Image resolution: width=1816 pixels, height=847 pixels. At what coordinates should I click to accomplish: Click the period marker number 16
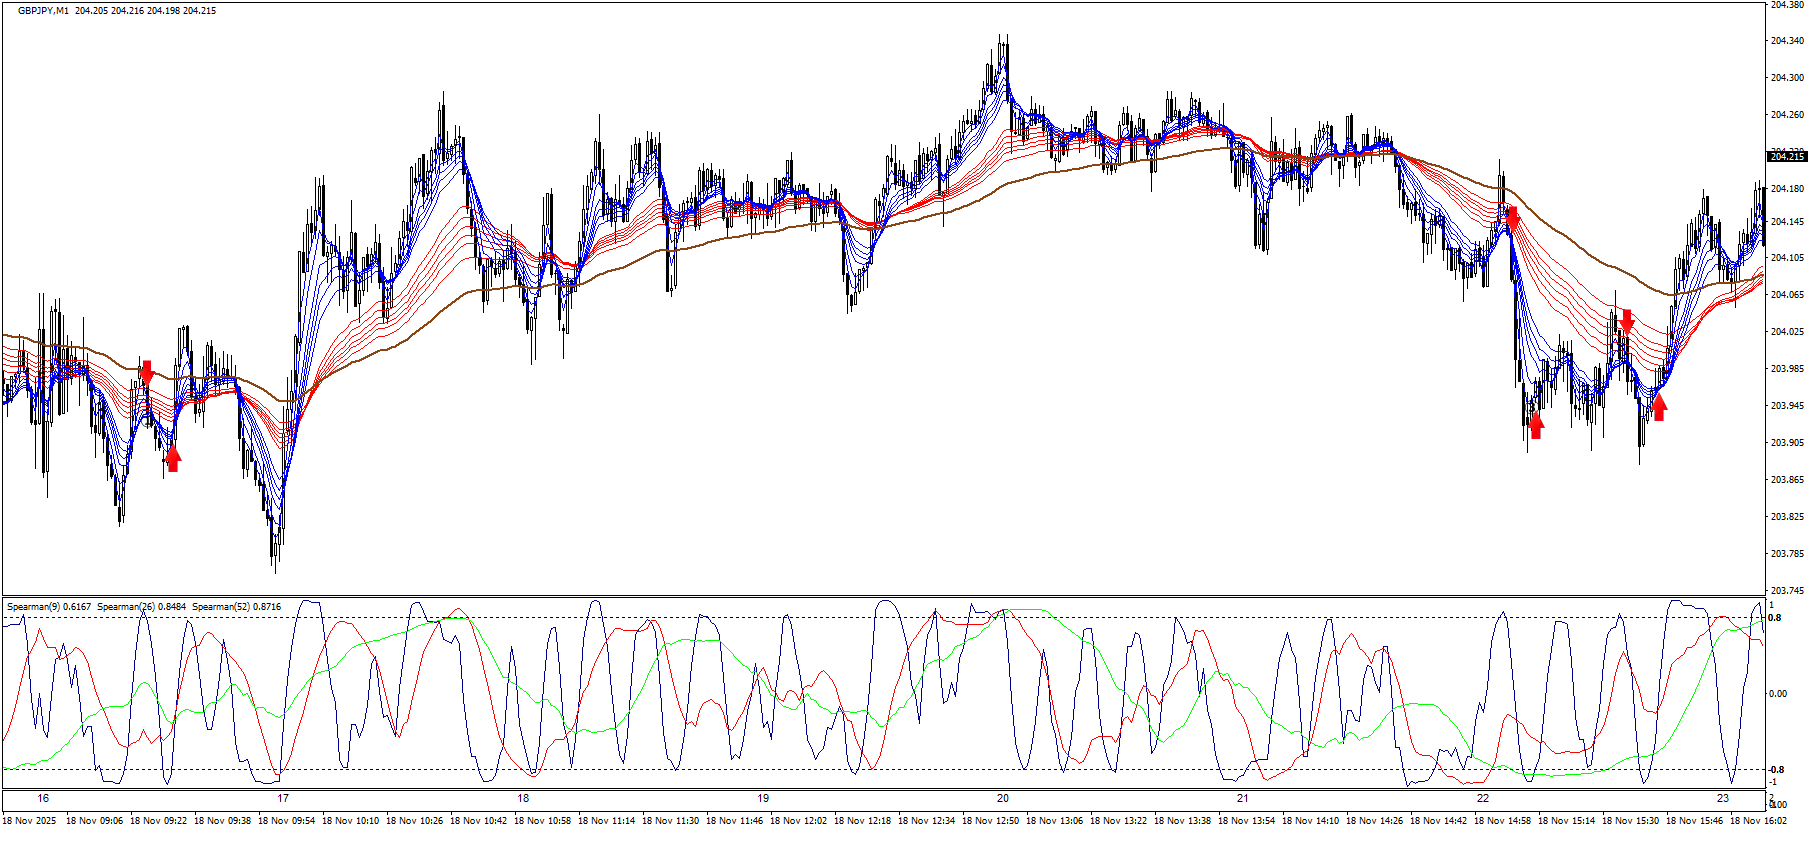point(43,798)
